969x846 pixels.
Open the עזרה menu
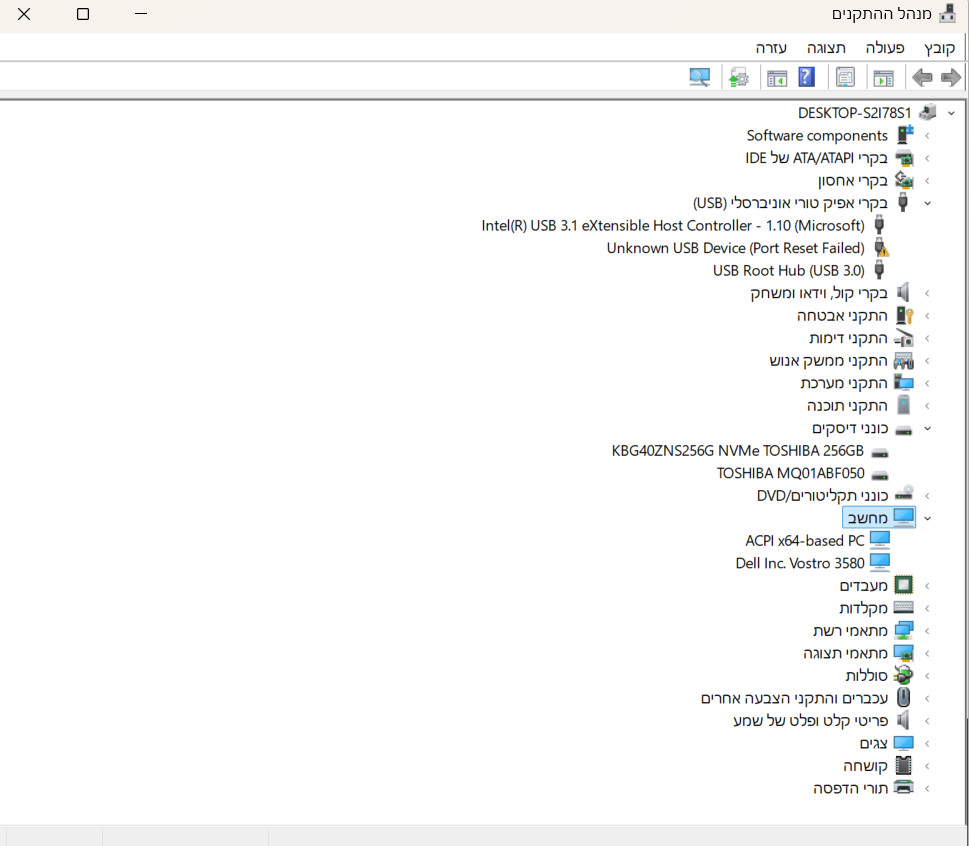771,48
